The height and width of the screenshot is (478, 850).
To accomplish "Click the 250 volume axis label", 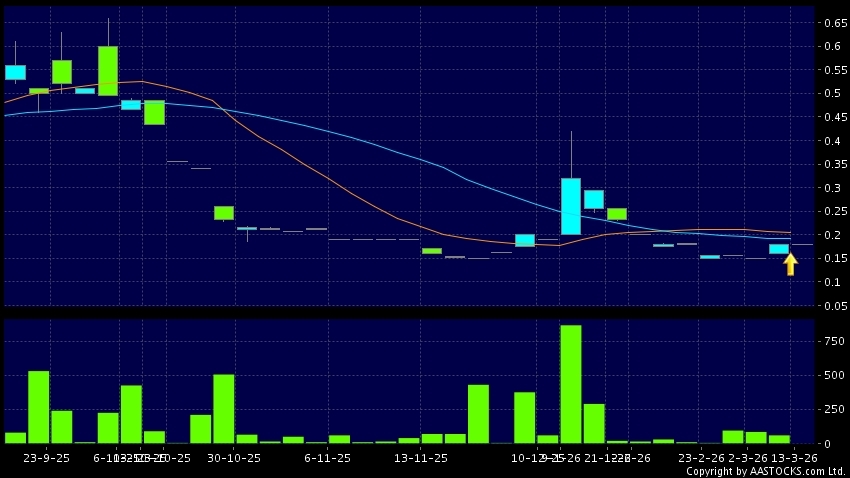I will tap(832, 409).
